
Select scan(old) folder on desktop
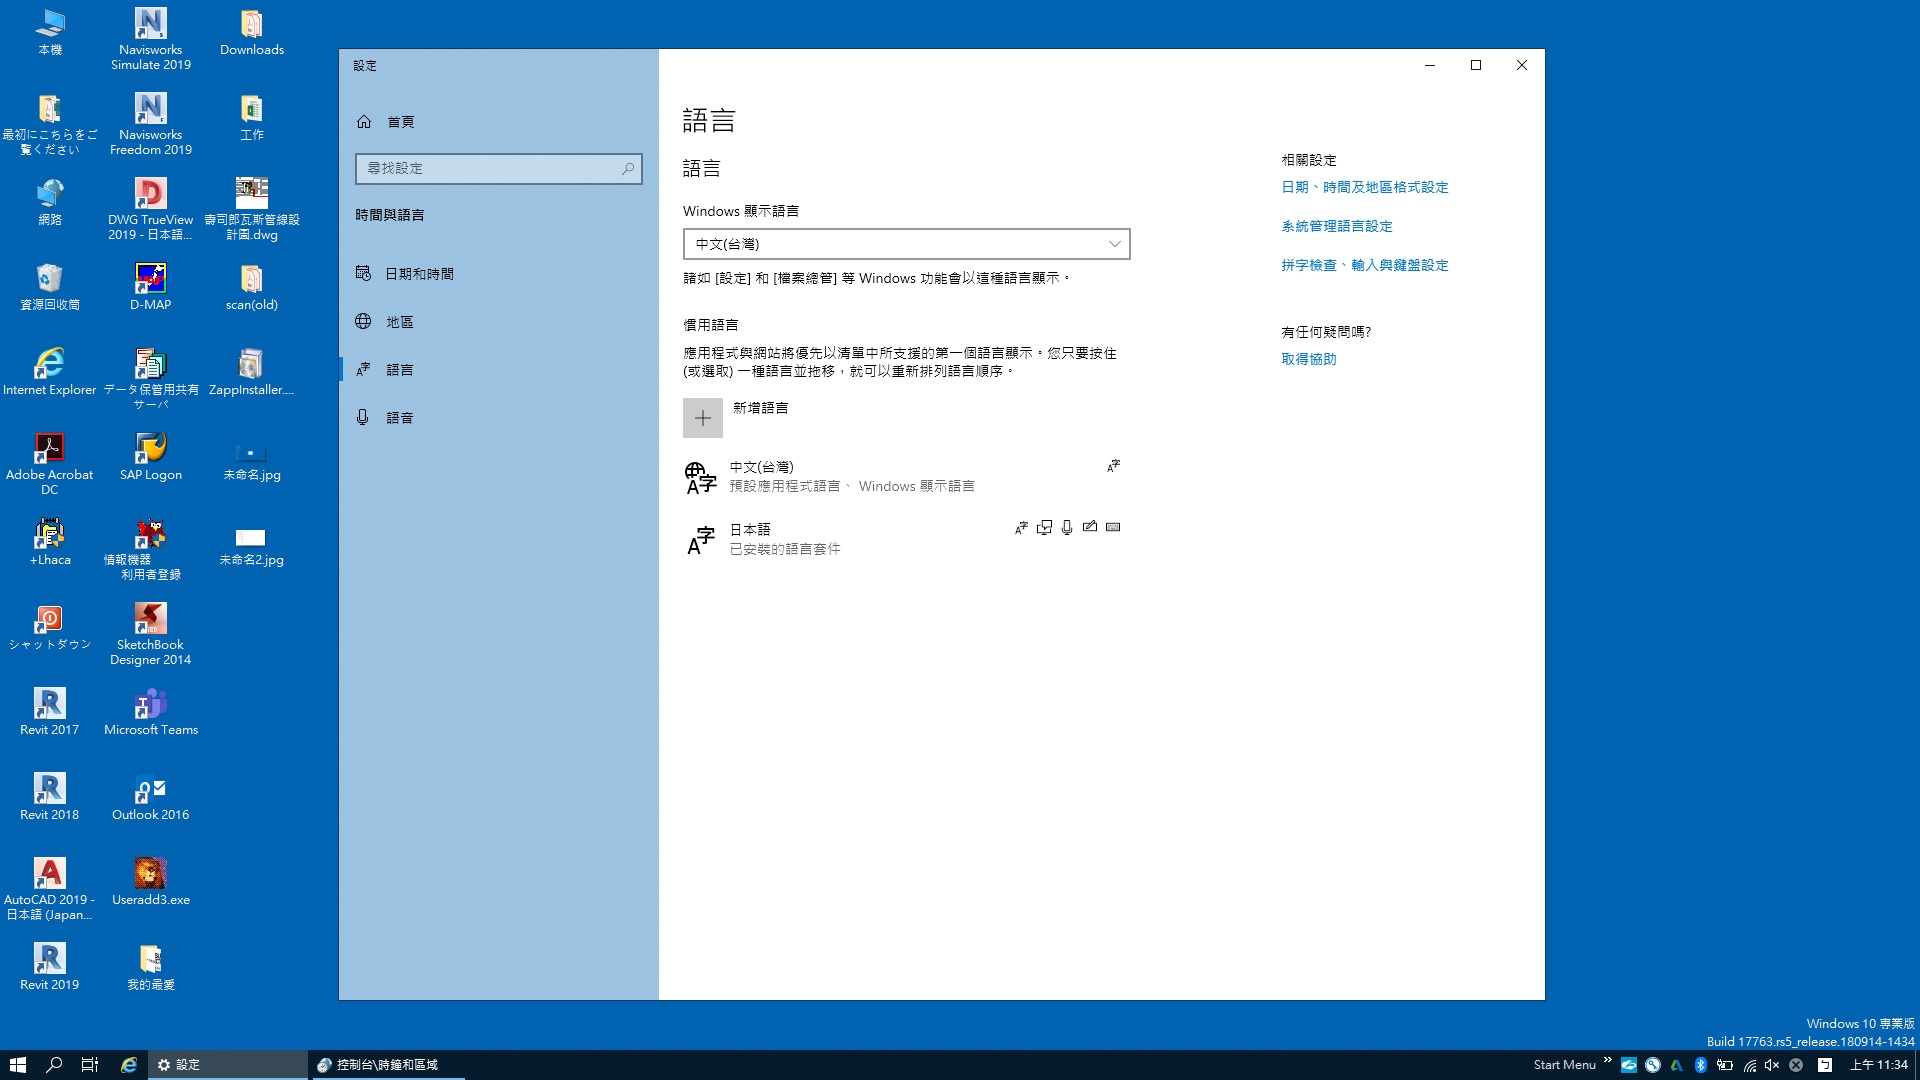[x=252, y=287]
